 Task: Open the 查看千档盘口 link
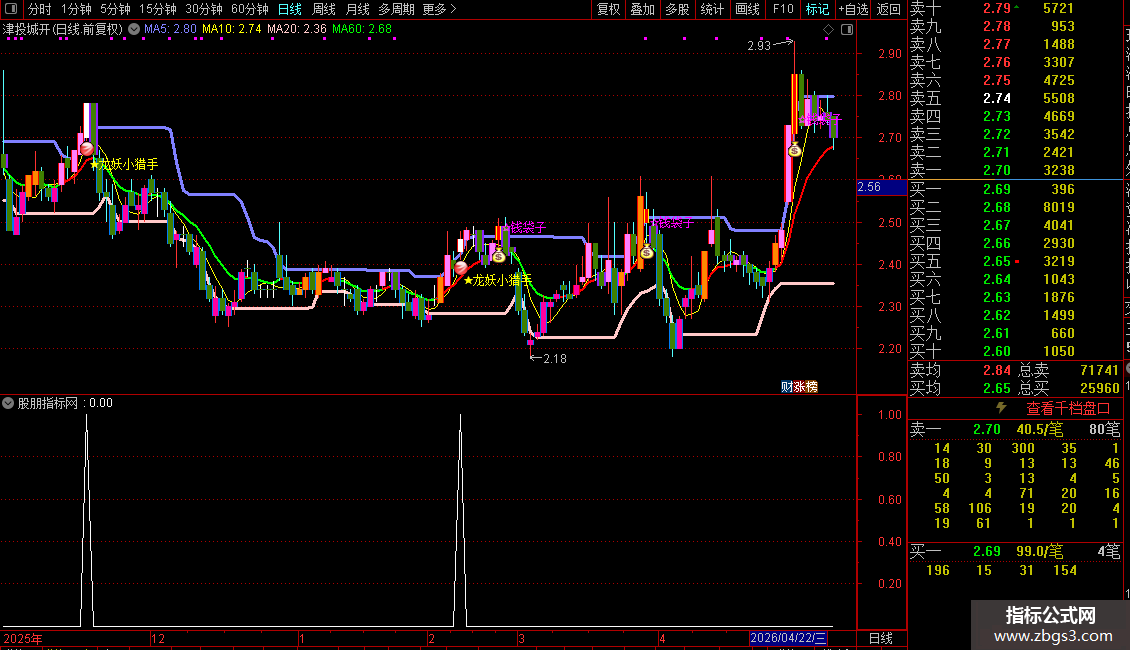point(1068,408)
